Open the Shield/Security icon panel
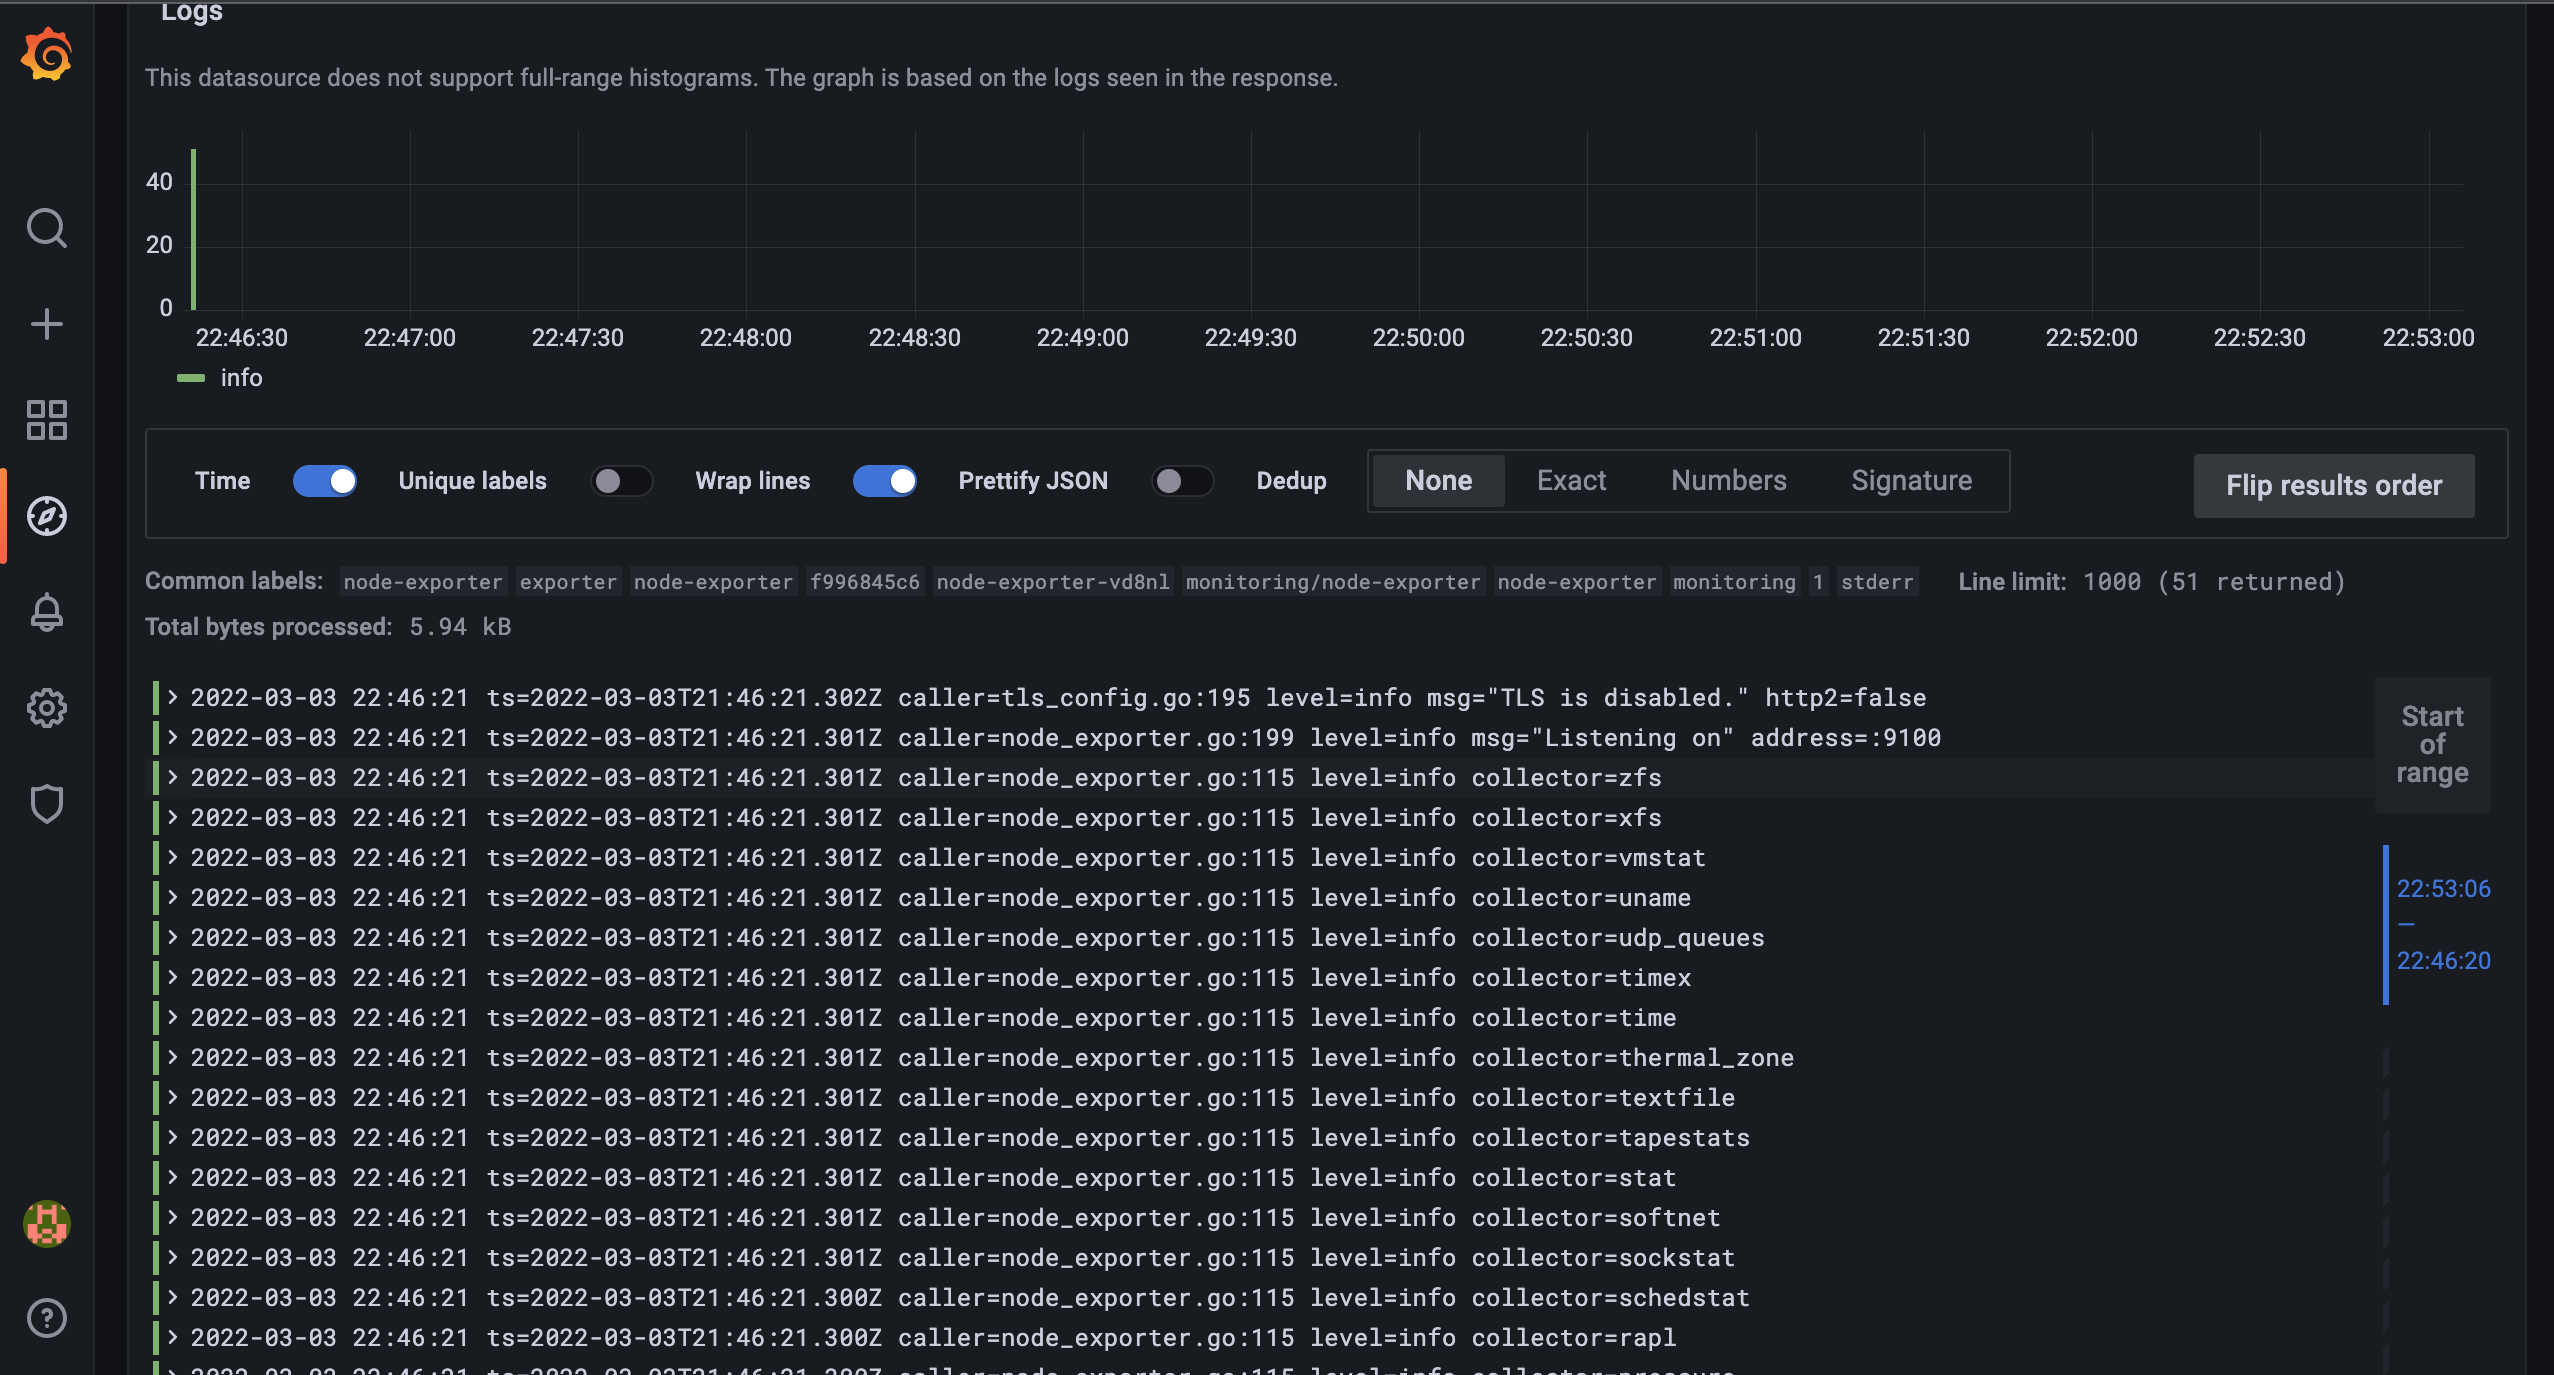The height and width of the screenshot is (1375, 2554). (46, 803)
